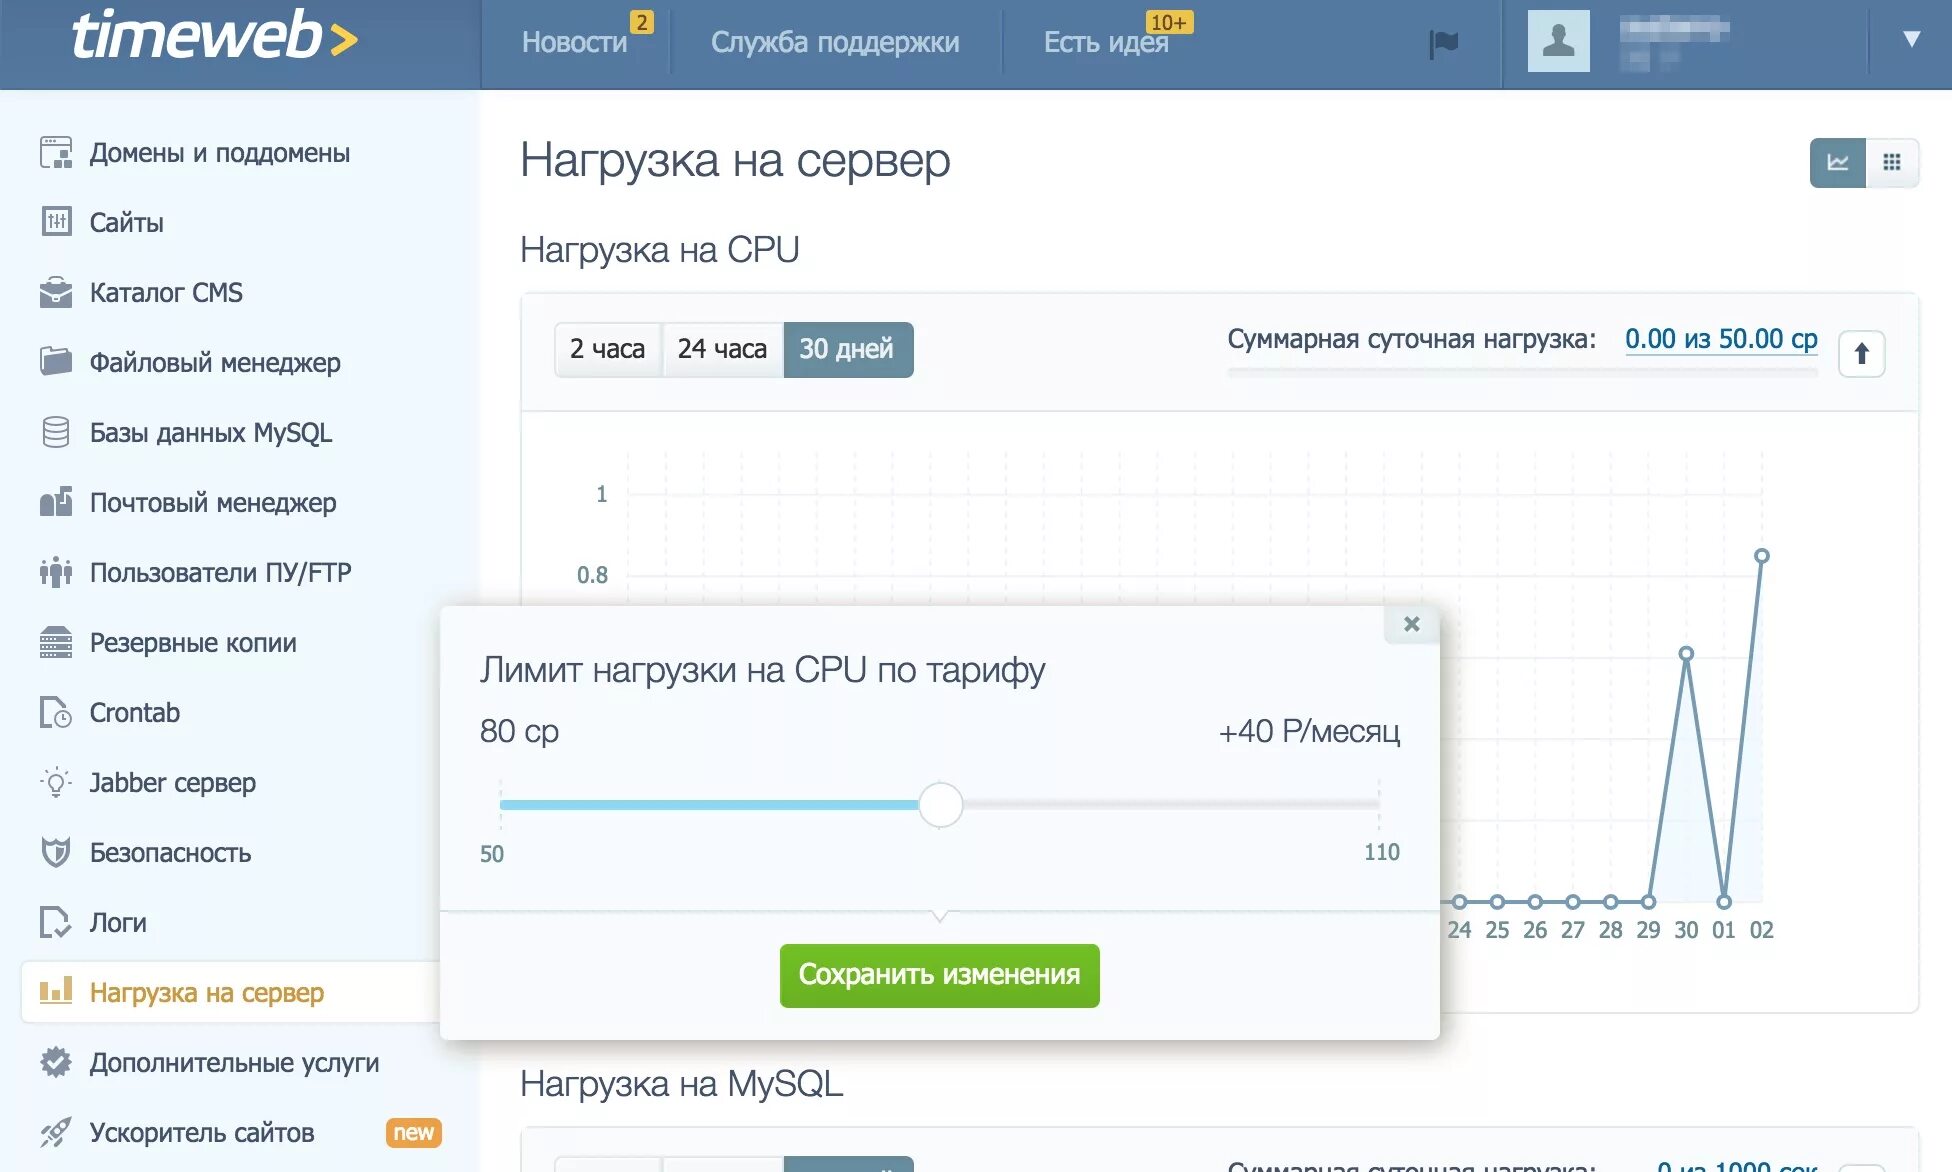Image resolution: width=1952 pixels, height=1172 pixels.
Task: Click the graph point for day 02
Action: (x=1762, y=556)
